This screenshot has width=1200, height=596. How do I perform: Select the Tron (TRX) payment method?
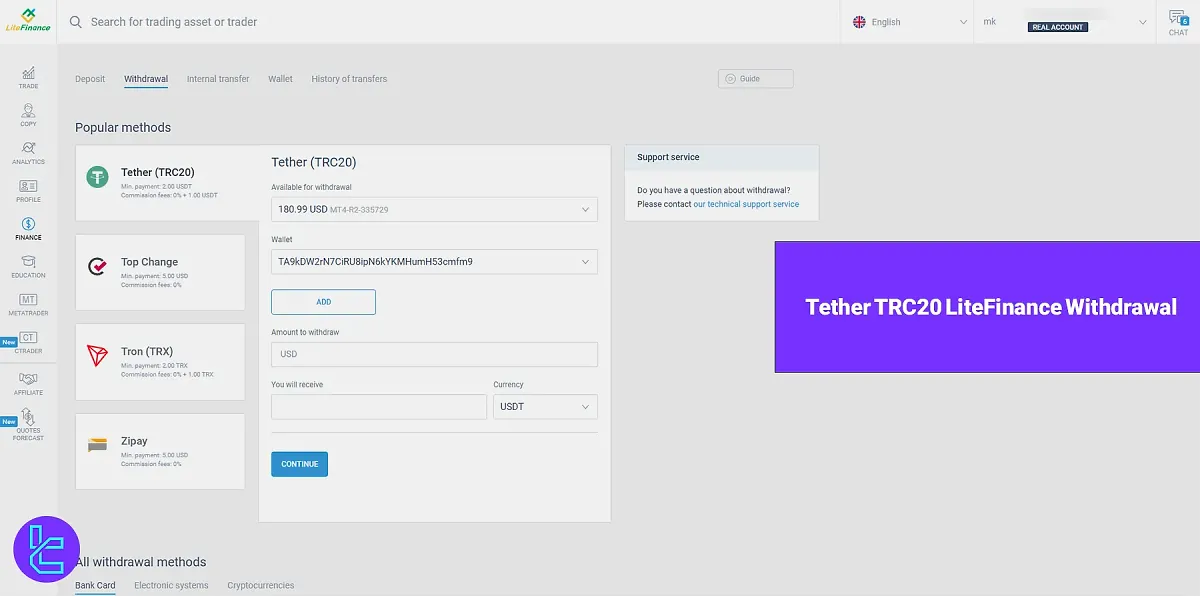click(x=160, y=361)
